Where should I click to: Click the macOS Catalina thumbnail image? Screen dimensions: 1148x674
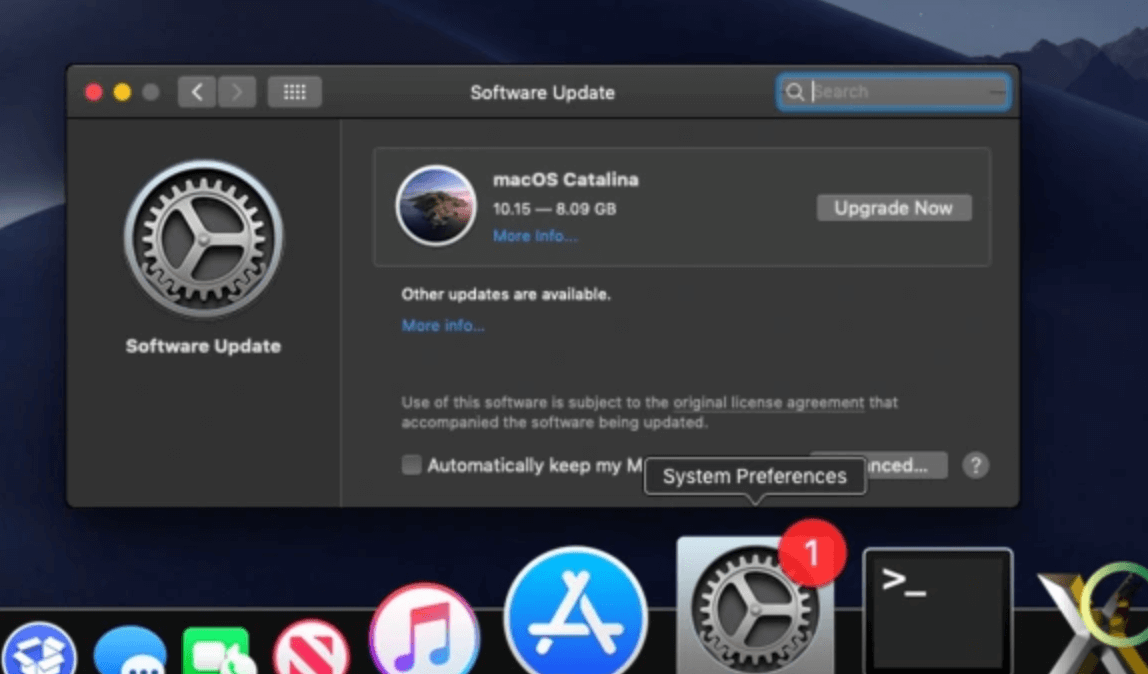pyautogui.click(x=436, y=205)
